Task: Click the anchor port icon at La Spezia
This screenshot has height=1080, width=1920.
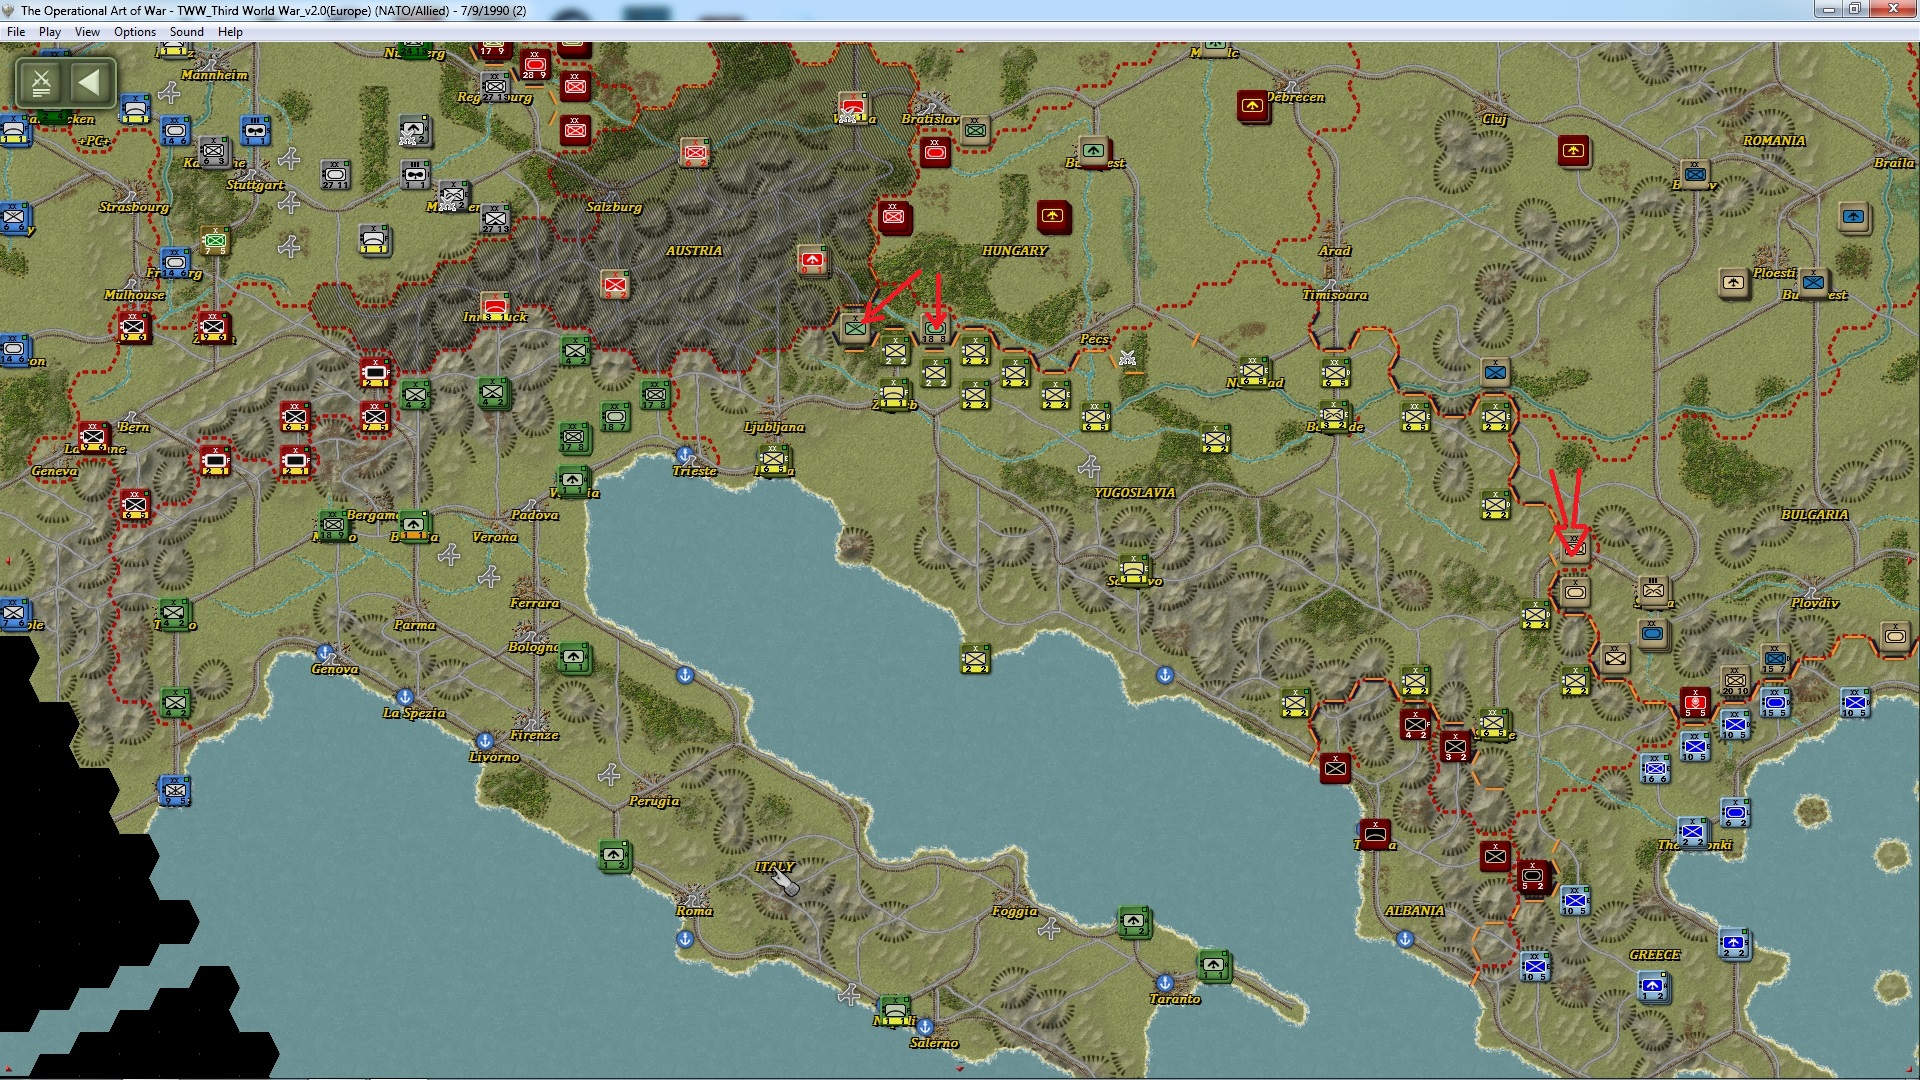Action: point(405,697)
